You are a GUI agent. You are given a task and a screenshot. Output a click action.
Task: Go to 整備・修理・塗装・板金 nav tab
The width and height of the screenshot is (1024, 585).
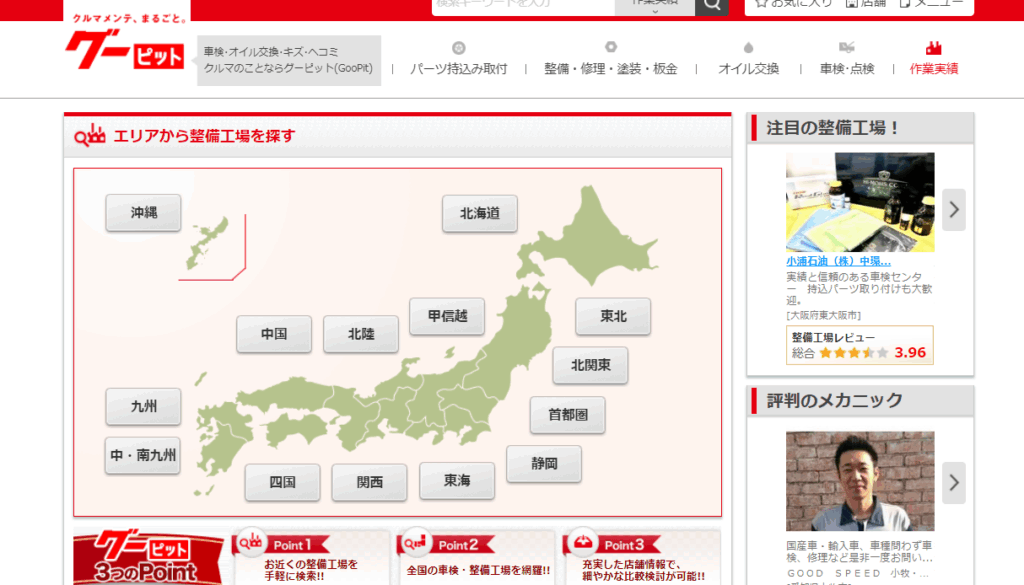pyautogui.click(x=610, y=69)
